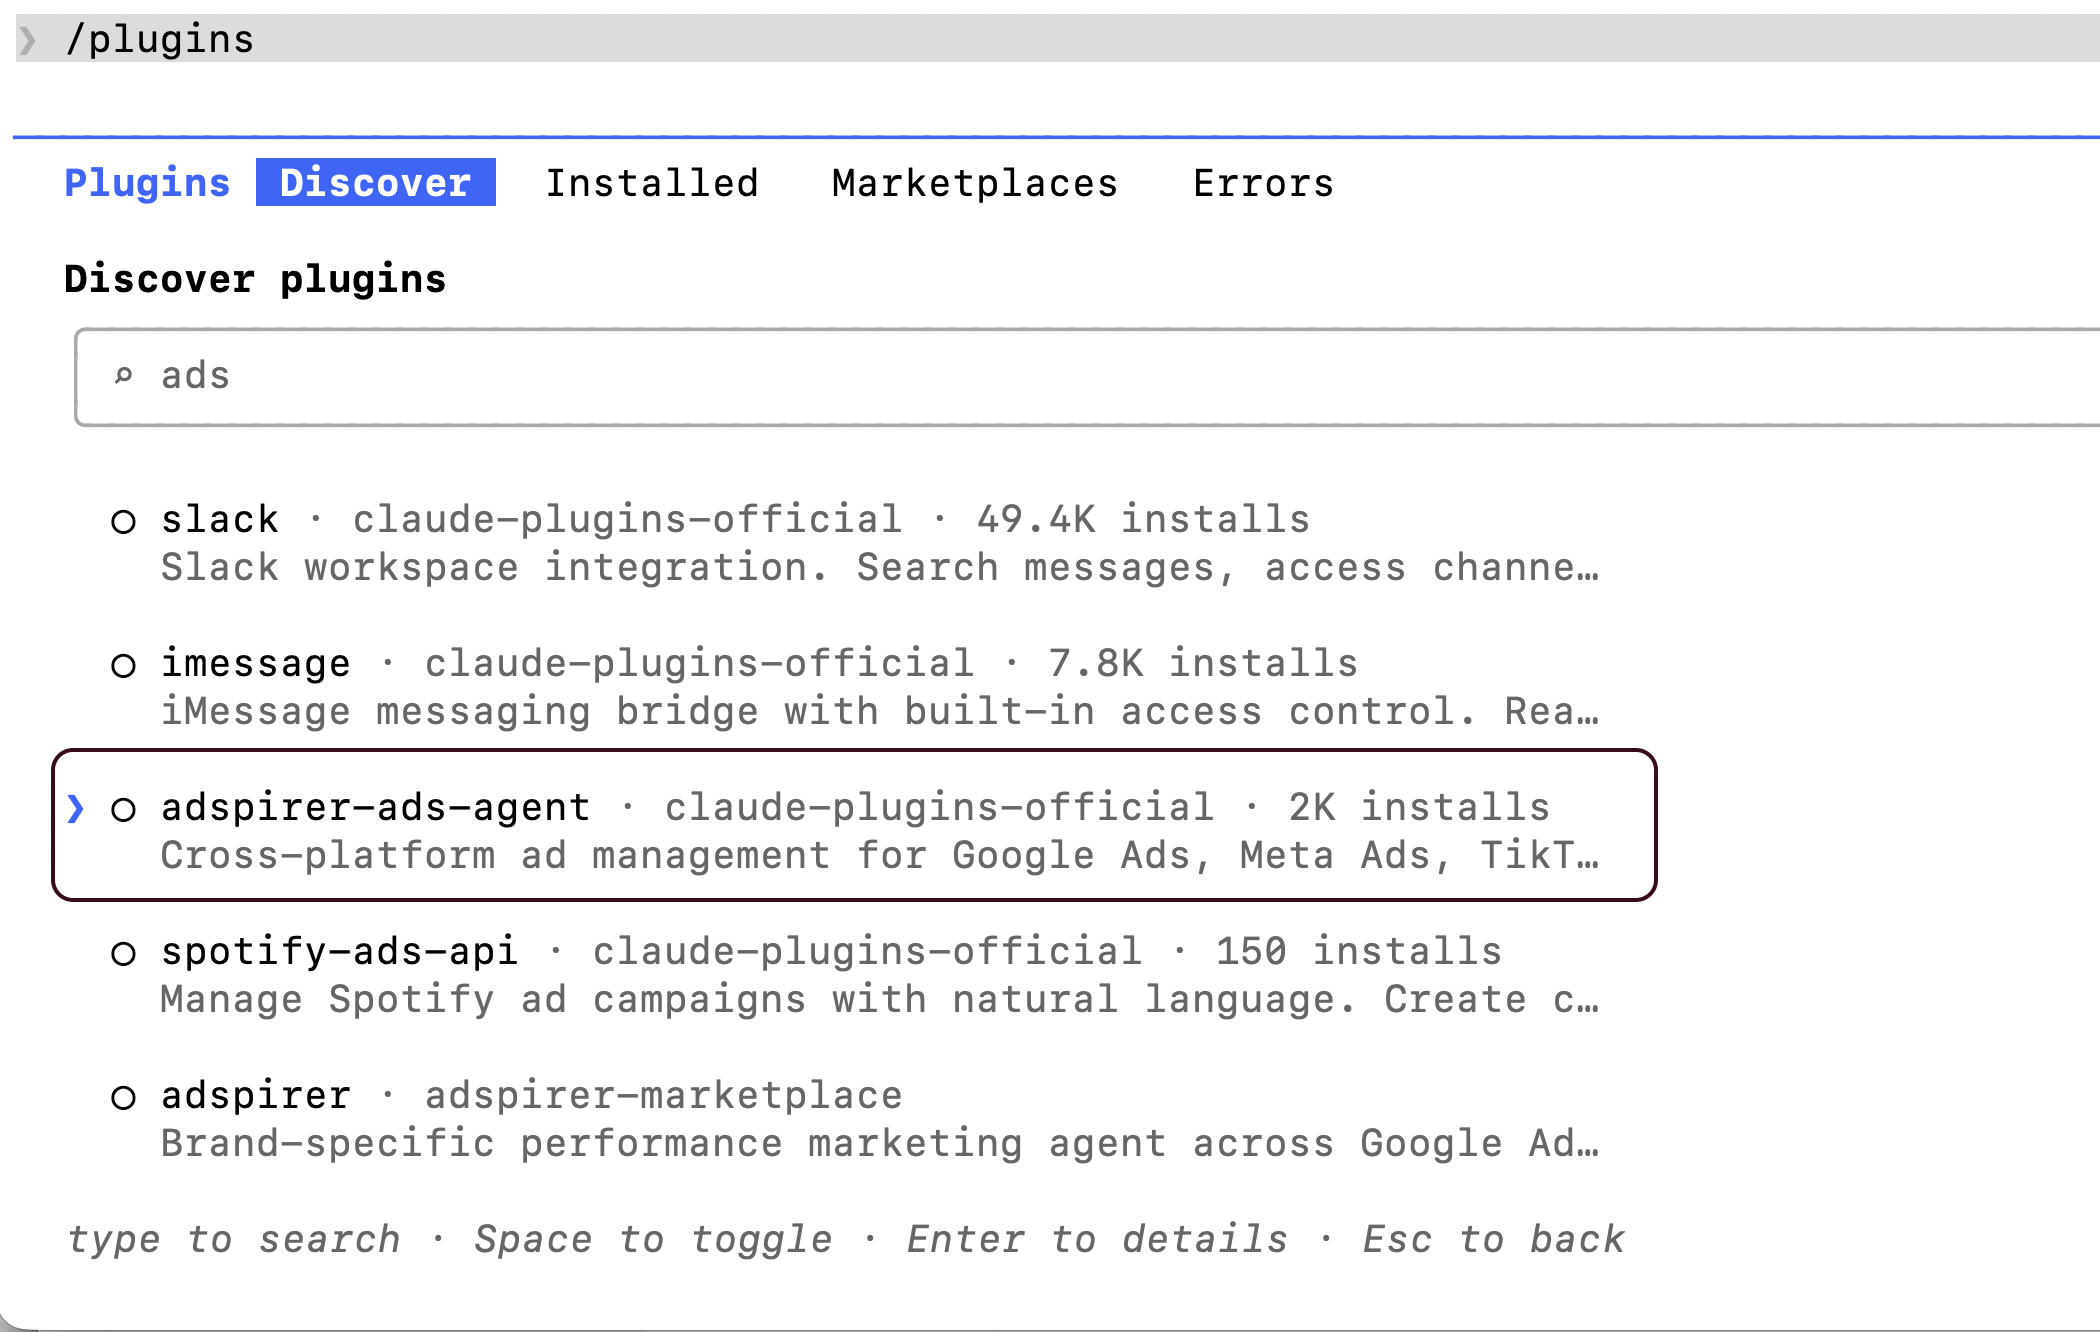This screenshot has height=1332, width=2100.
Task: Switch to the Discover tab
Action: click(375, 182)
